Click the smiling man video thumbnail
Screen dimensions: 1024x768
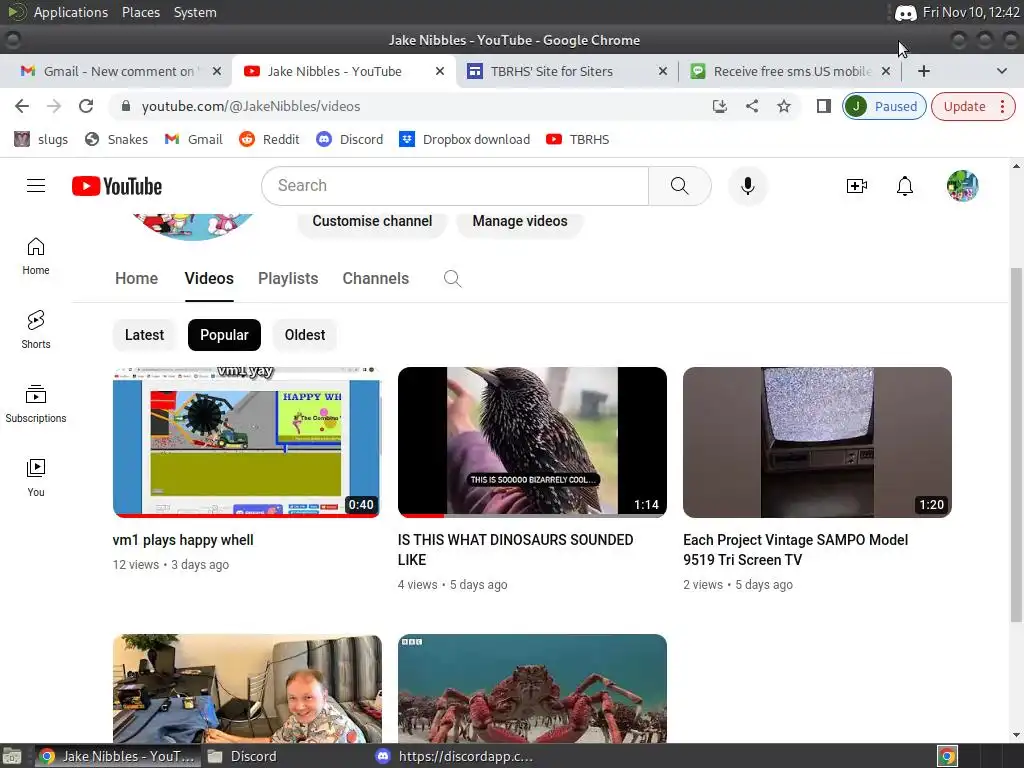[247, 688]
